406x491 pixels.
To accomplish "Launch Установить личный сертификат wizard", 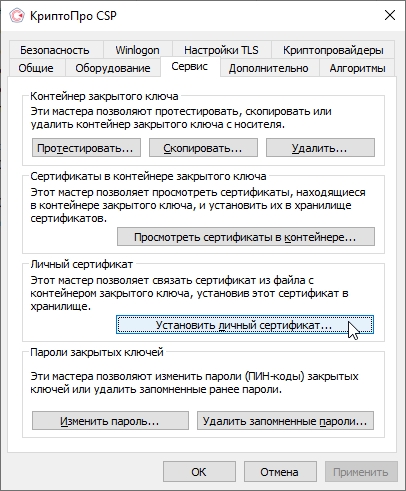I will click(x=245, y=325).
